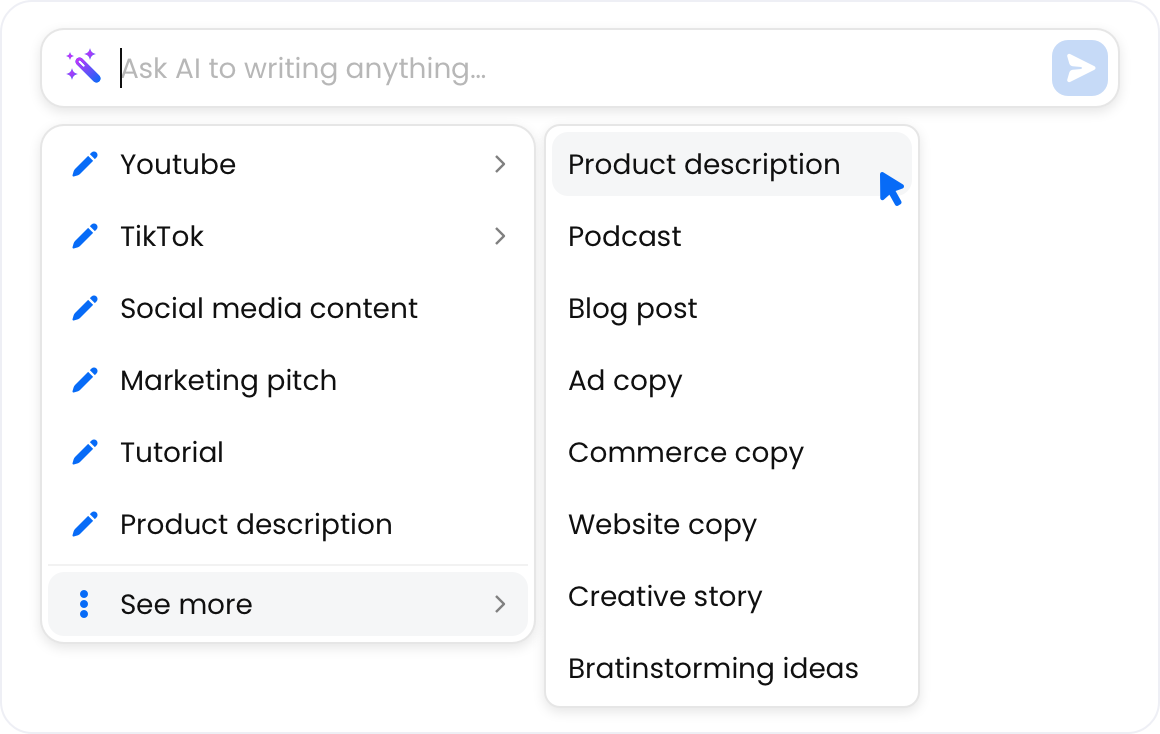Image resolution: width=1160 pixels, height=734 pixels.
Task: Expand the Youtube submenu chevron
Action: 499,164
